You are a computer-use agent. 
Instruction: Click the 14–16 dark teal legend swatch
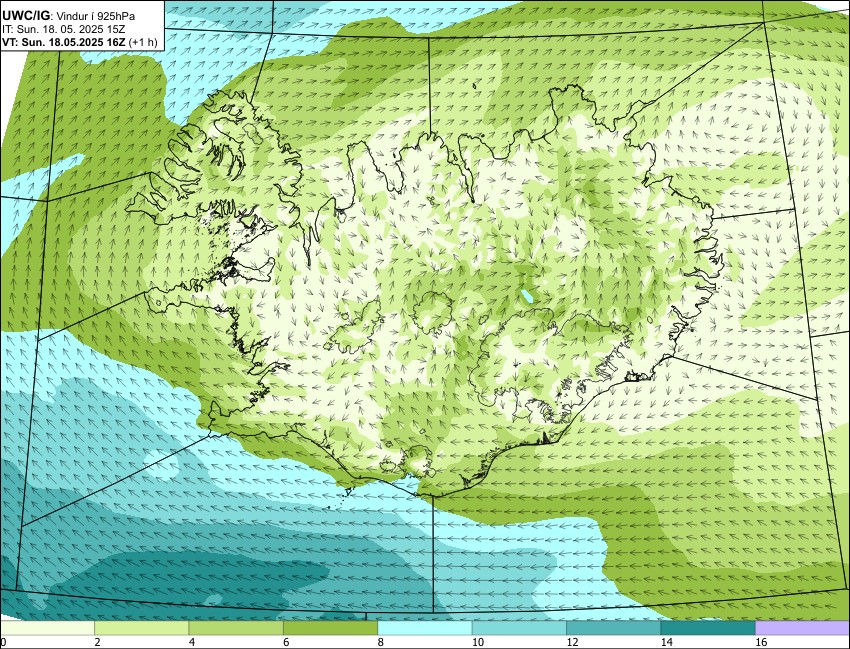point(708,628)
